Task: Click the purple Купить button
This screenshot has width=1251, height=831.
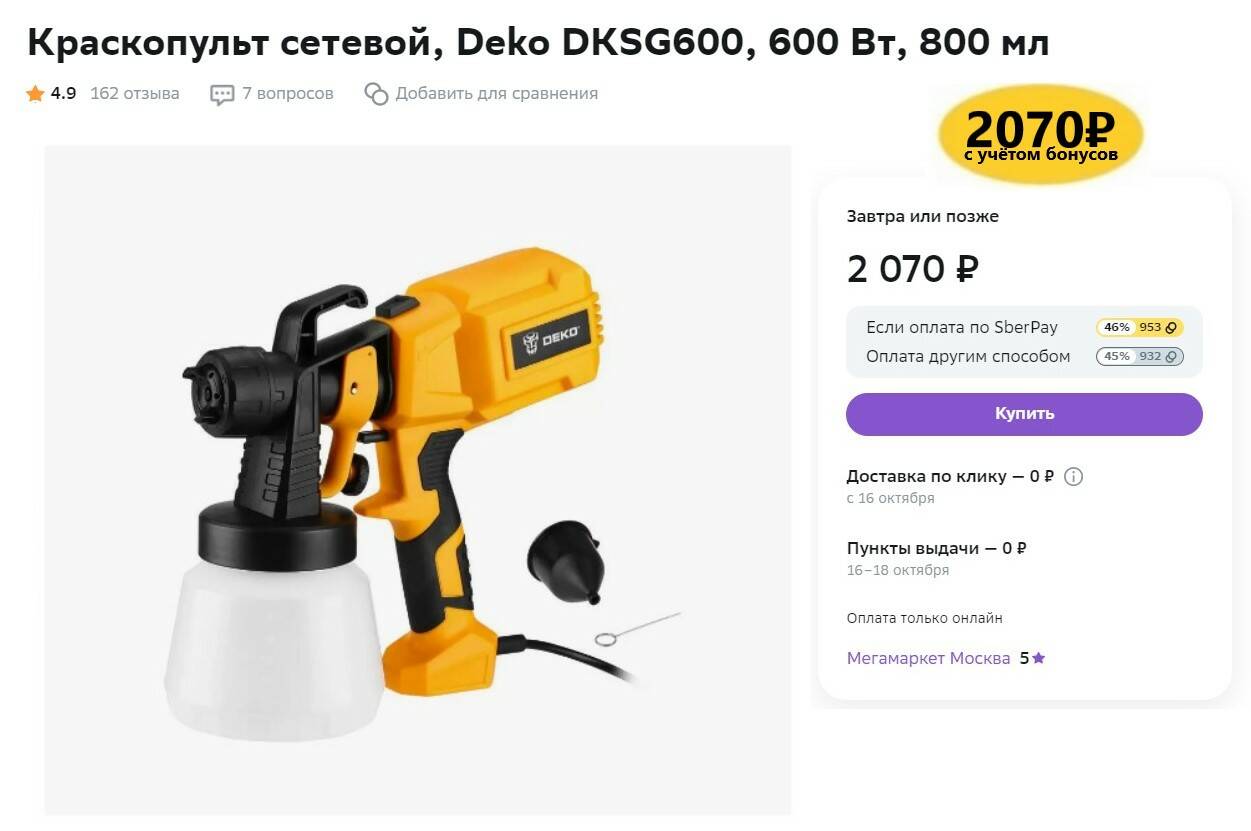Action: coord(1024,414)
